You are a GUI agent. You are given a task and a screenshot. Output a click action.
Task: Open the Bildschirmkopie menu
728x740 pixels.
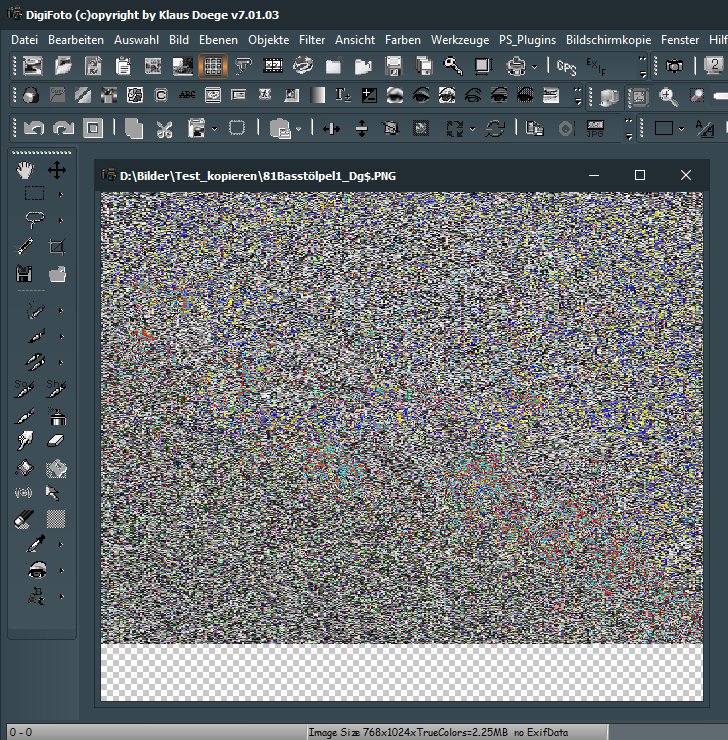609,40
